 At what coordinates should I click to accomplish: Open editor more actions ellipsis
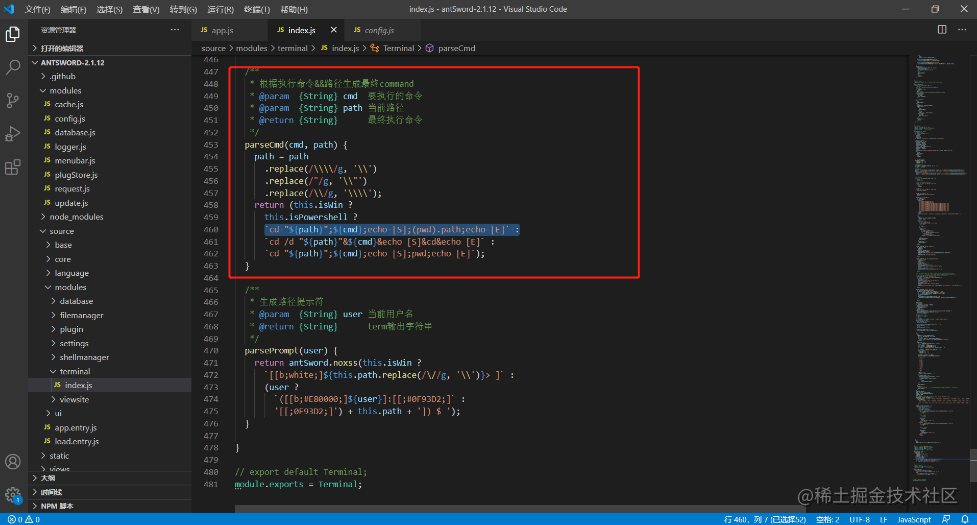962,30
